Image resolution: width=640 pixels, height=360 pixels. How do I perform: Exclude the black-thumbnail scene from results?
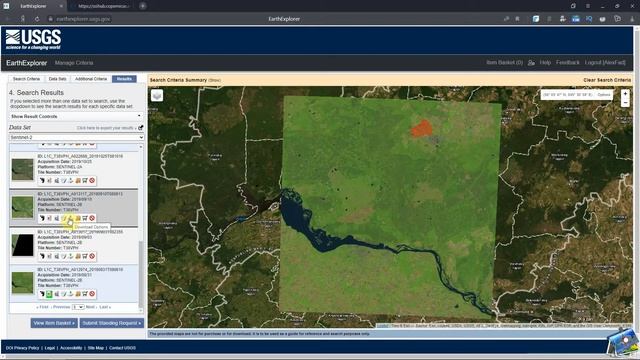tap(92, 256)
